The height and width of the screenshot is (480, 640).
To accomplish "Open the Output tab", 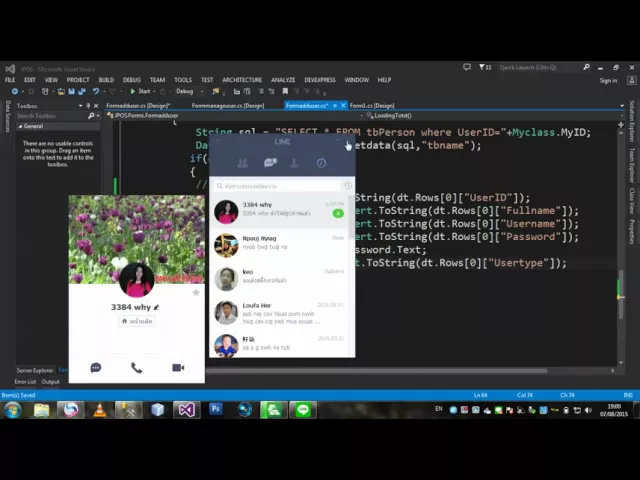I will click(51, 382).
